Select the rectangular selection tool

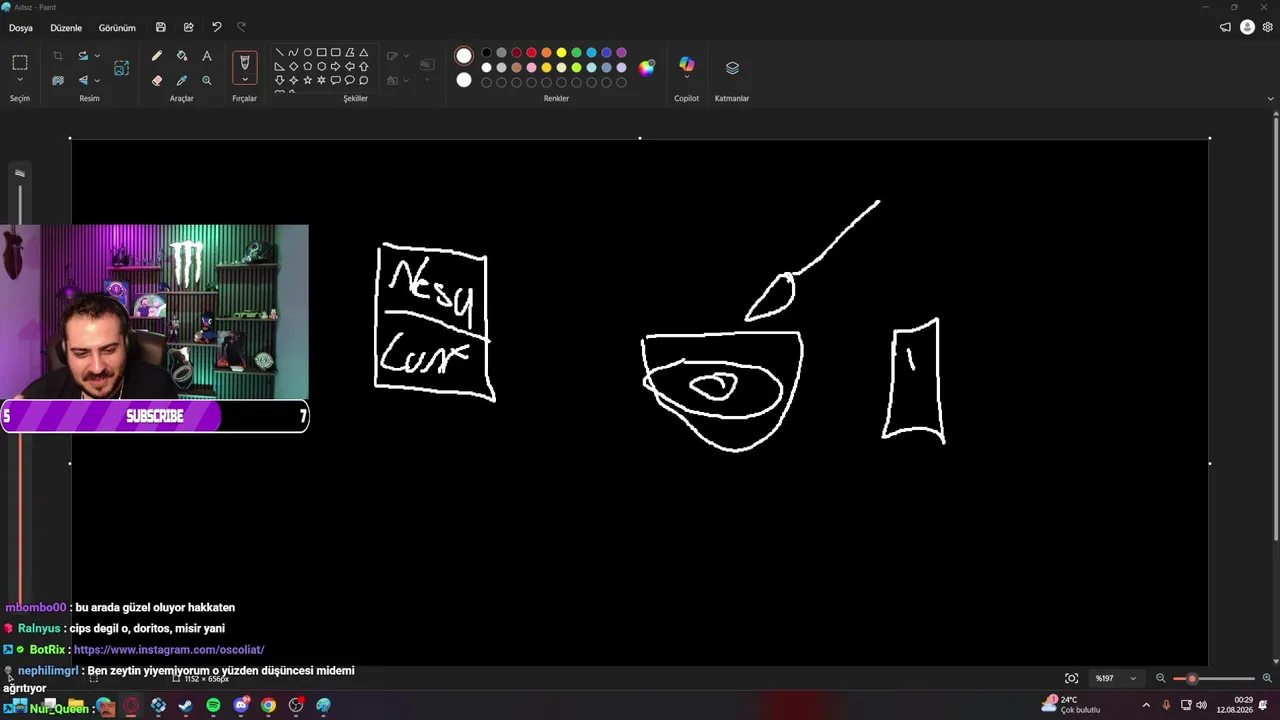point(20,63)
